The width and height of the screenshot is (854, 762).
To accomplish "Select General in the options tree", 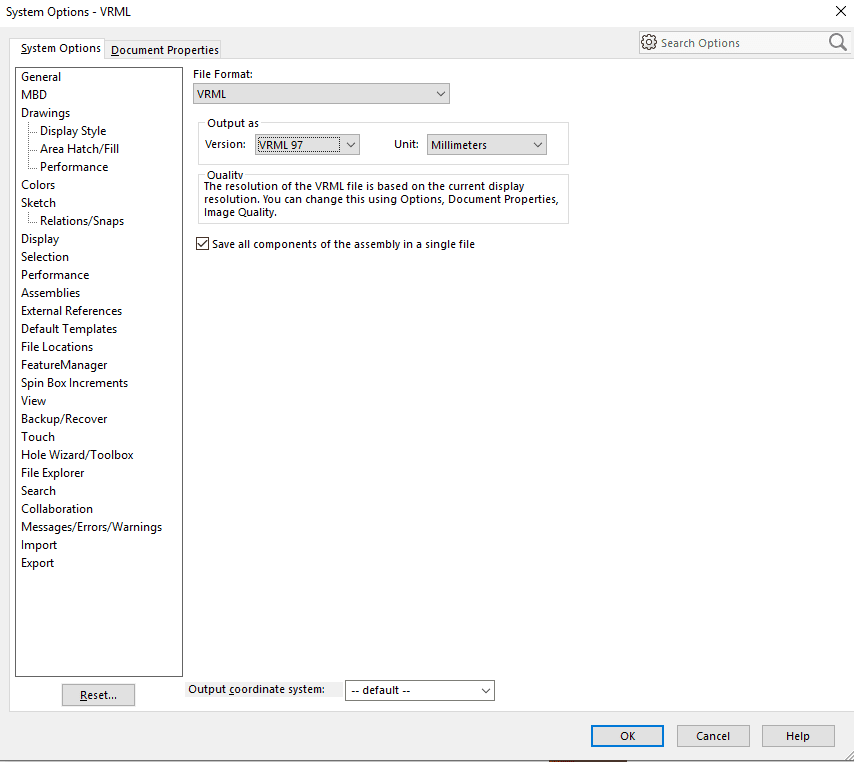I will pos(41,77).
